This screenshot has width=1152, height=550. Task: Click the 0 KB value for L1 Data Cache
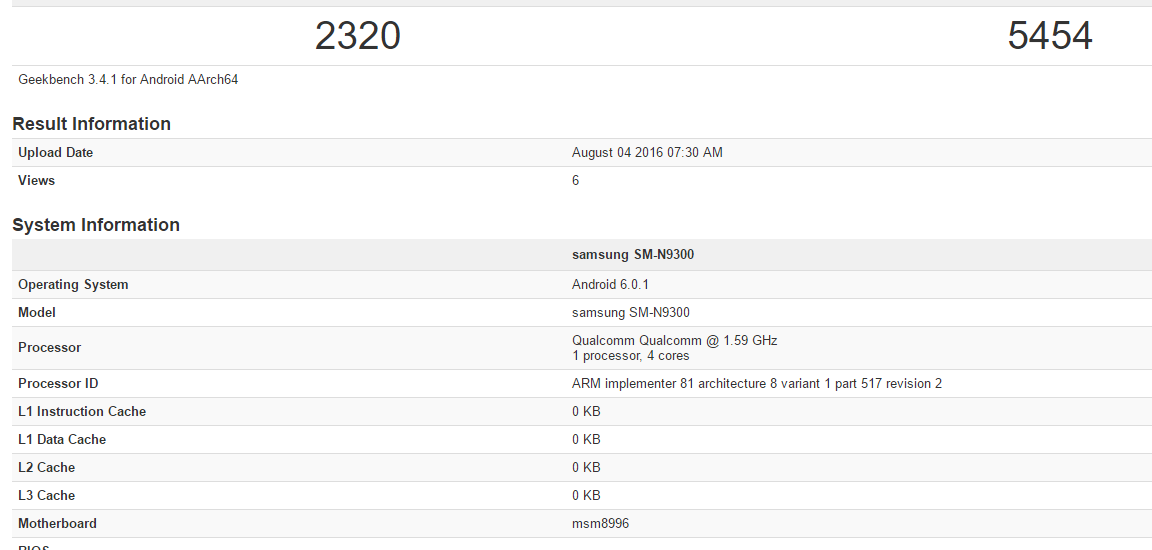[x=586, y=440]
